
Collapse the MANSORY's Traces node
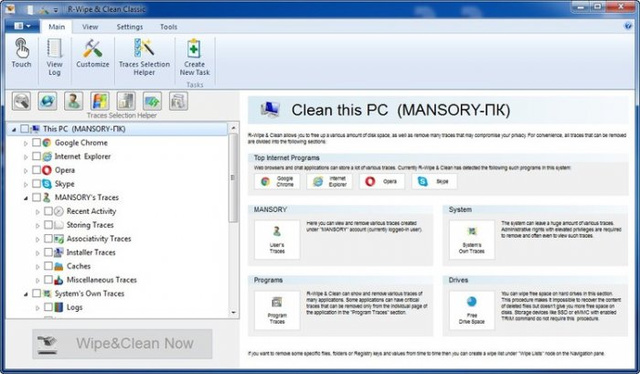(x=26, y=198)
